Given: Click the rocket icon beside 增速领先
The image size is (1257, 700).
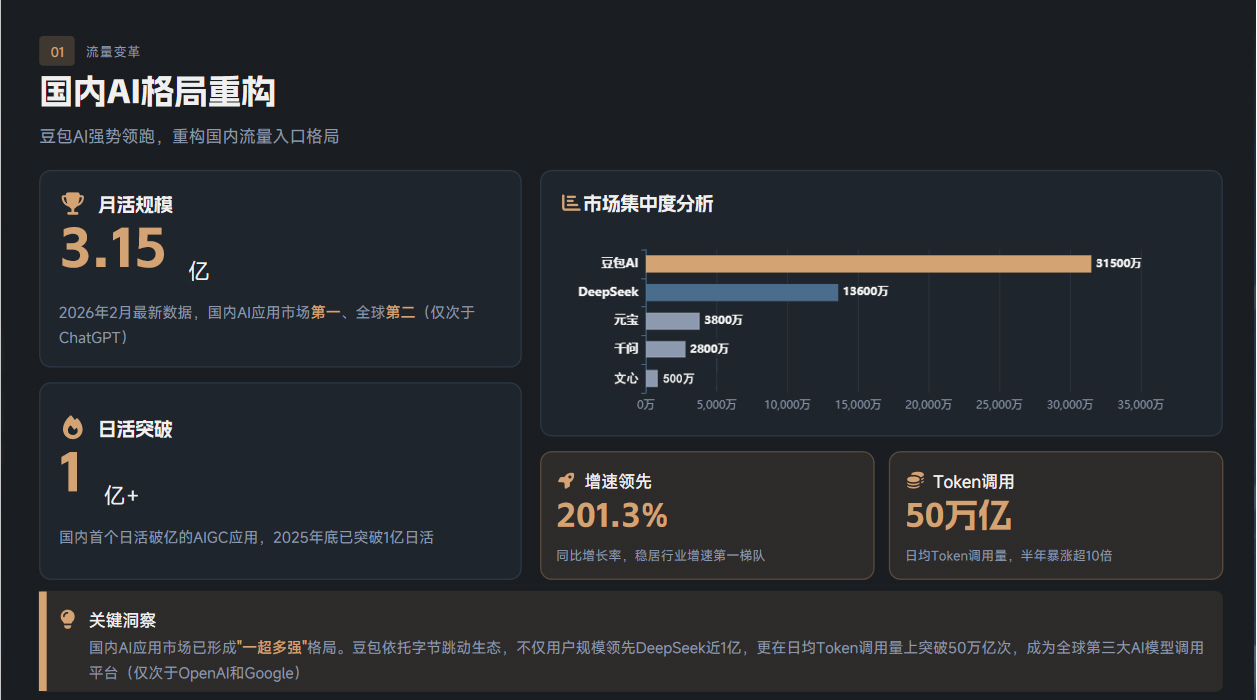Looking at the screenshot, I should (x=566, y=481).
